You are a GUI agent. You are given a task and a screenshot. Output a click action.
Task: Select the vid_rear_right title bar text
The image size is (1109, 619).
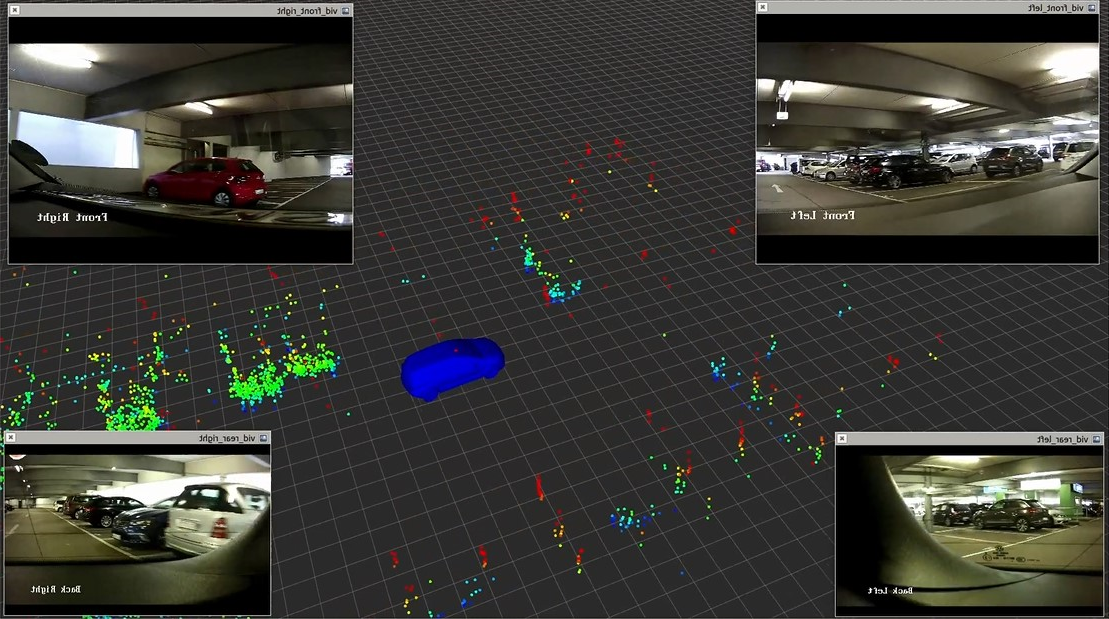(227, 438)
